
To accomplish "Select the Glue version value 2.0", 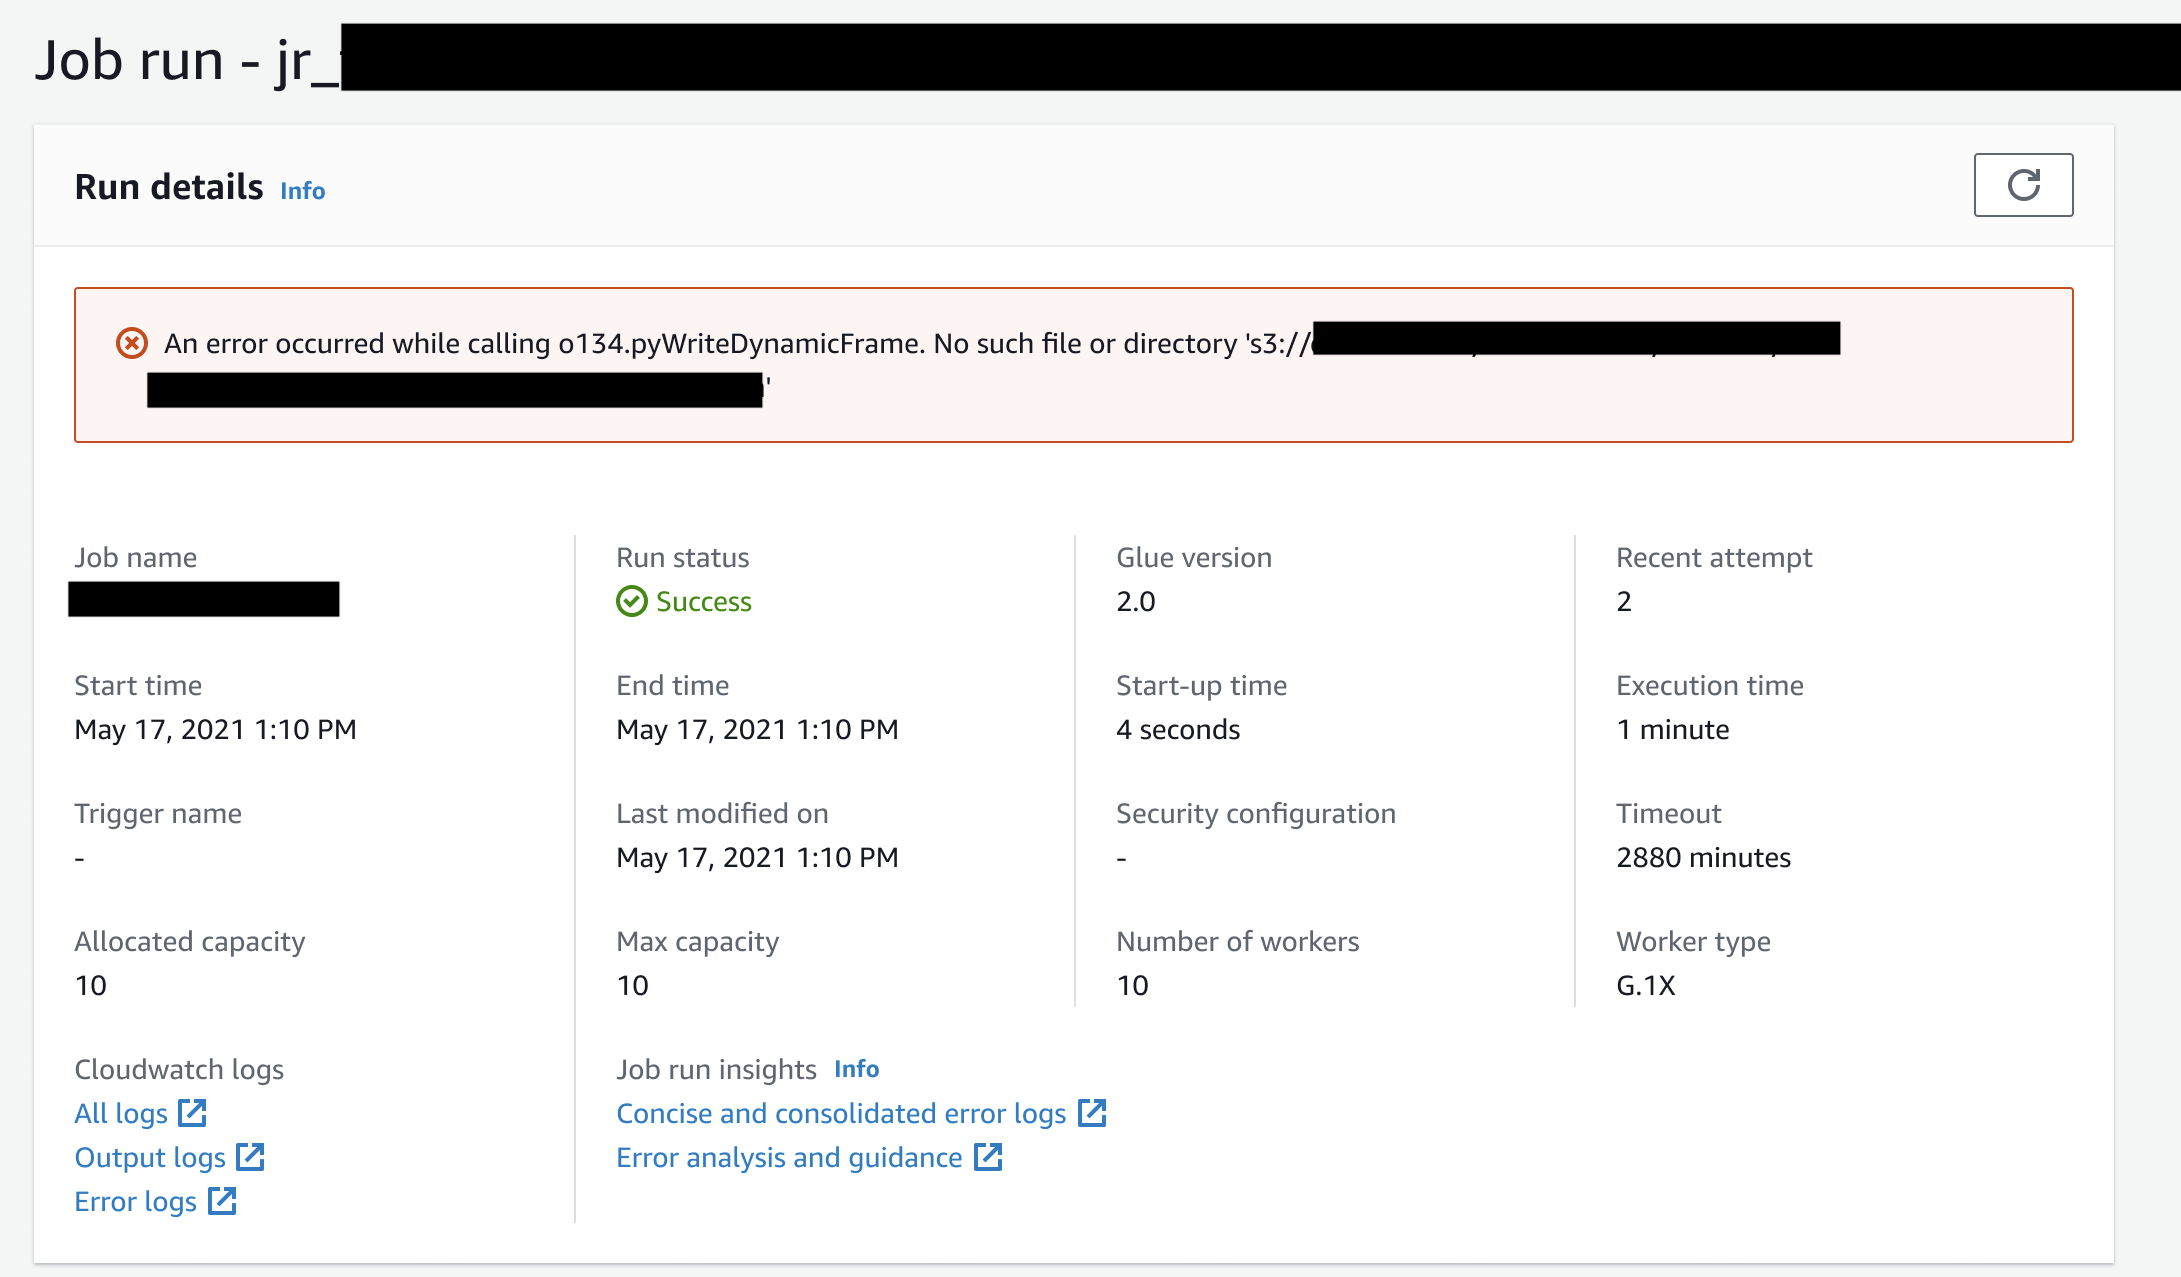I will pyautogui.click(x=1135, y=601).
